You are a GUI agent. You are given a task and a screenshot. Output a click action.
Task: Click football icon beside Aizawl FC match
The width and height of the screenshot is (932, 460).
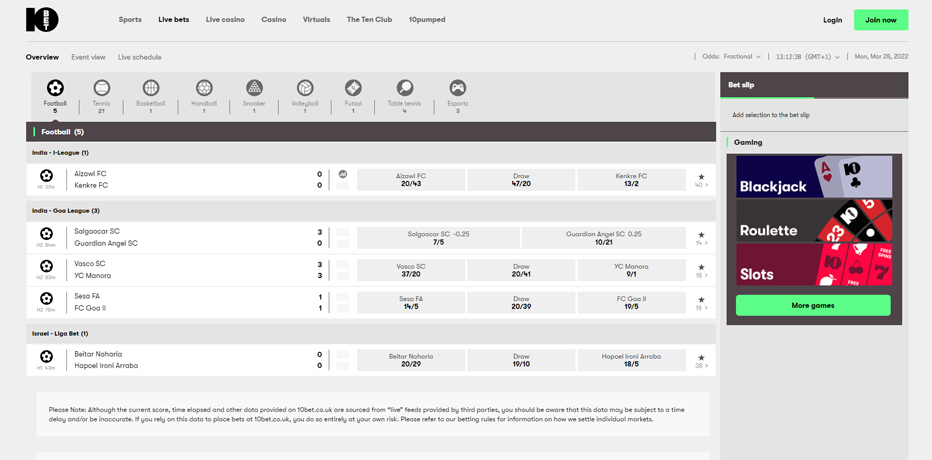click(x=46, y=176)
